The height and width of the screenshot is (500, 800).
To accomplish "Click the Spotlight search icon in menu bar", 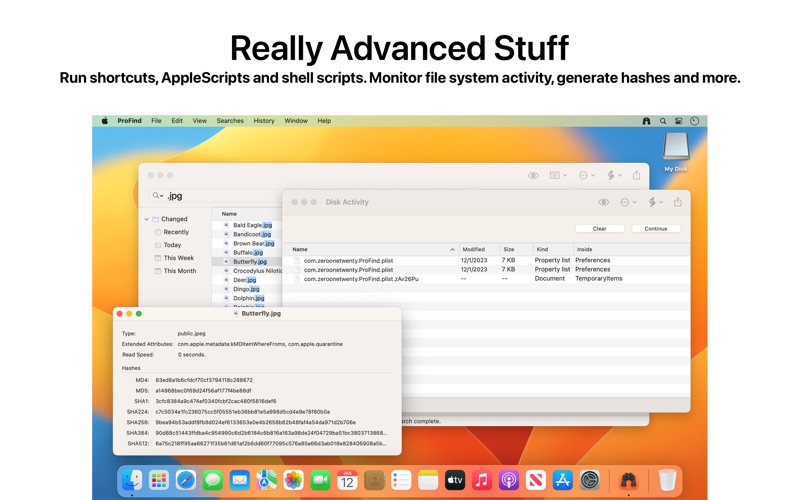I will click(663, 121).
